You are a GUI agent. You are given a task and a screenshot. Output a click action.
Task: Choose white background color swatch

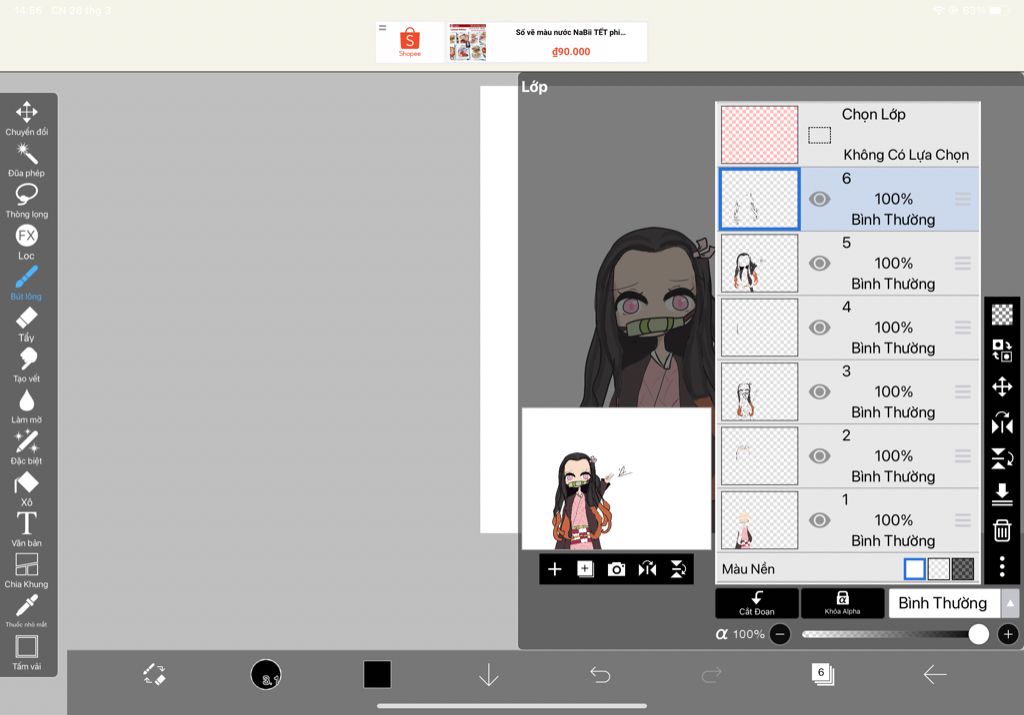coord(914,569)
